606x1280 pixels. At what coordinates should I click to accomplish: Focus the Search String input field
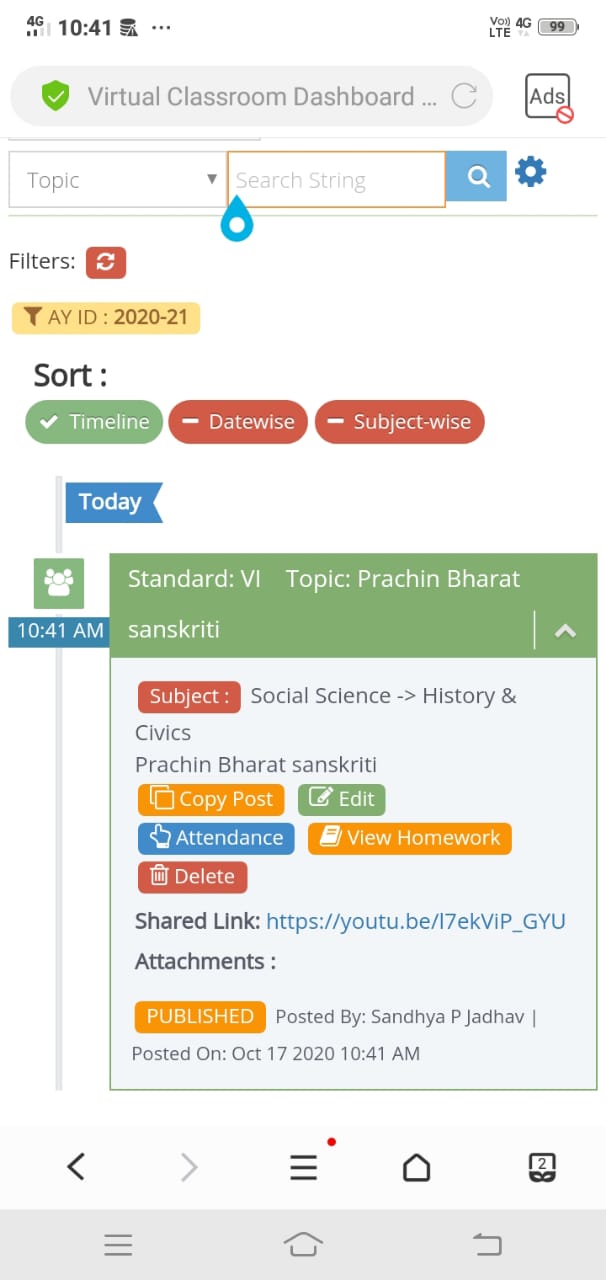[337, 180]
